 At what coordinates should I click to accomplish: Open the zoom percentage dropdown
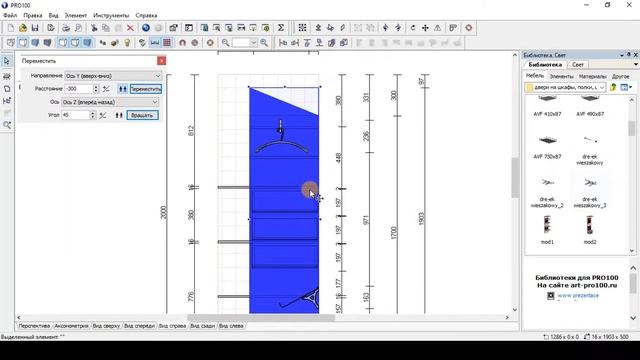click(x=253, y=42)
